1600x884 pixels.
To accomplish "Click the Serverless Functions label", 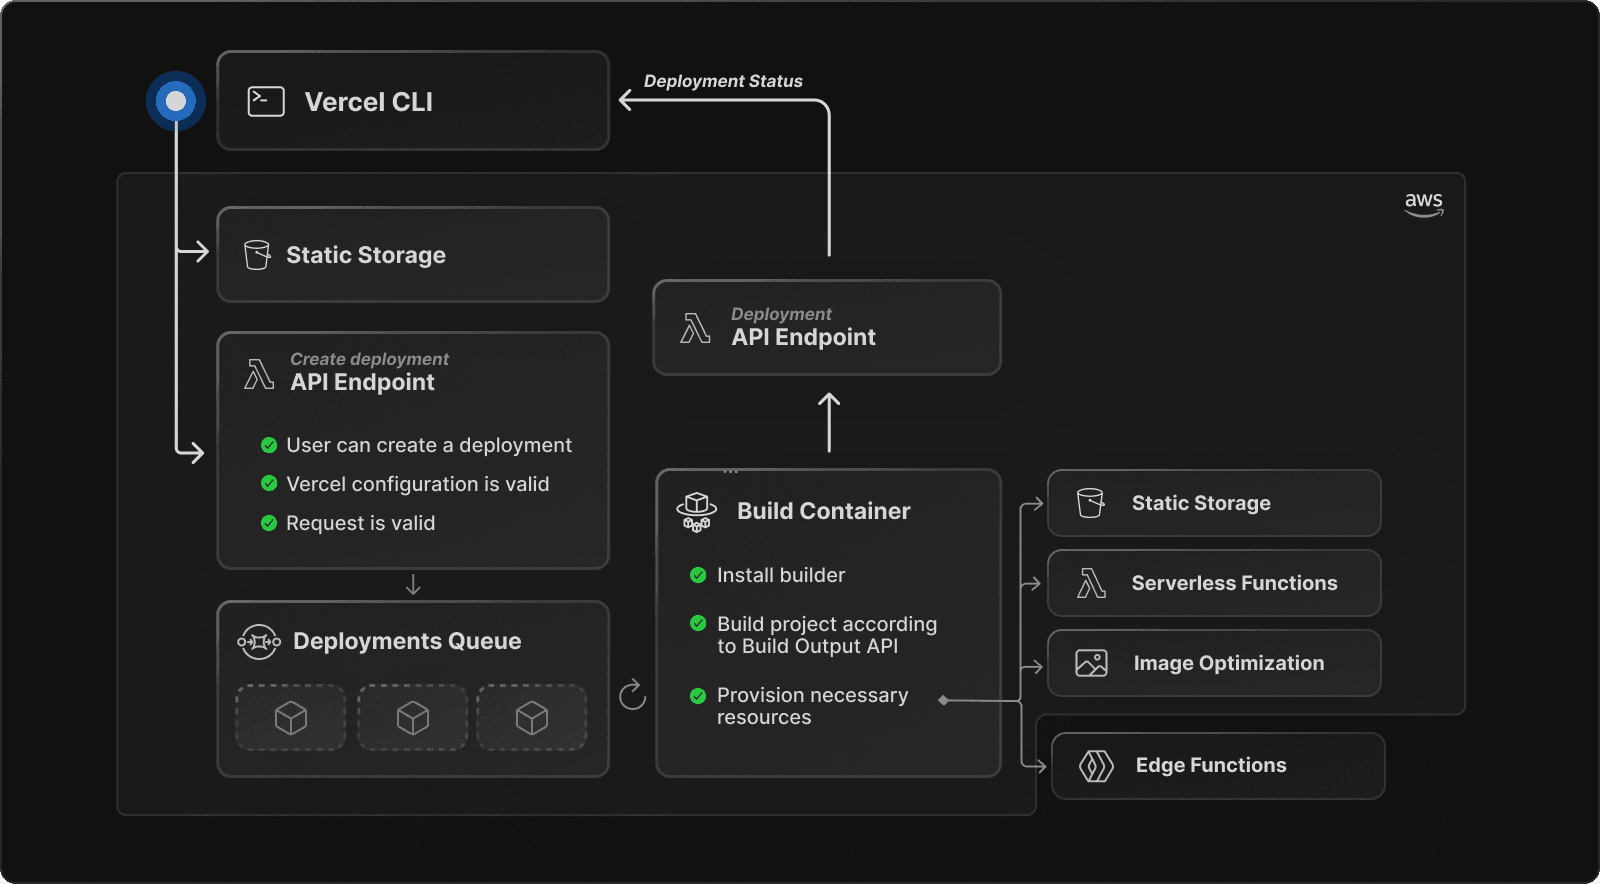I will pos(1234,583).
